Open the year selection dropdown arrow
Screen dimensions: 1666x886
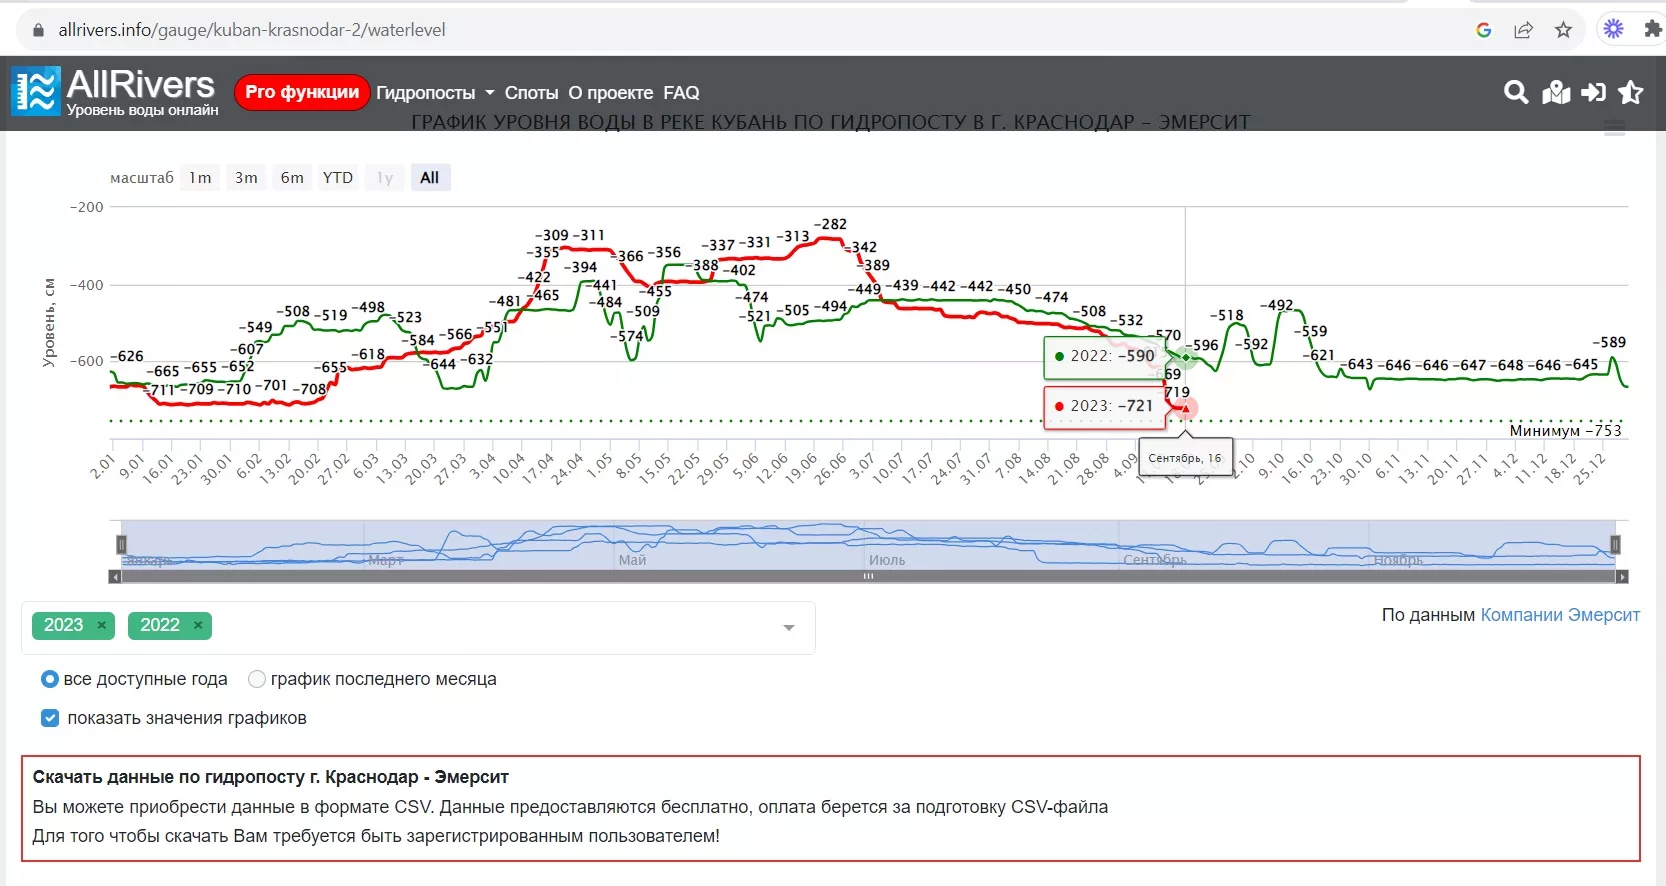788,627
